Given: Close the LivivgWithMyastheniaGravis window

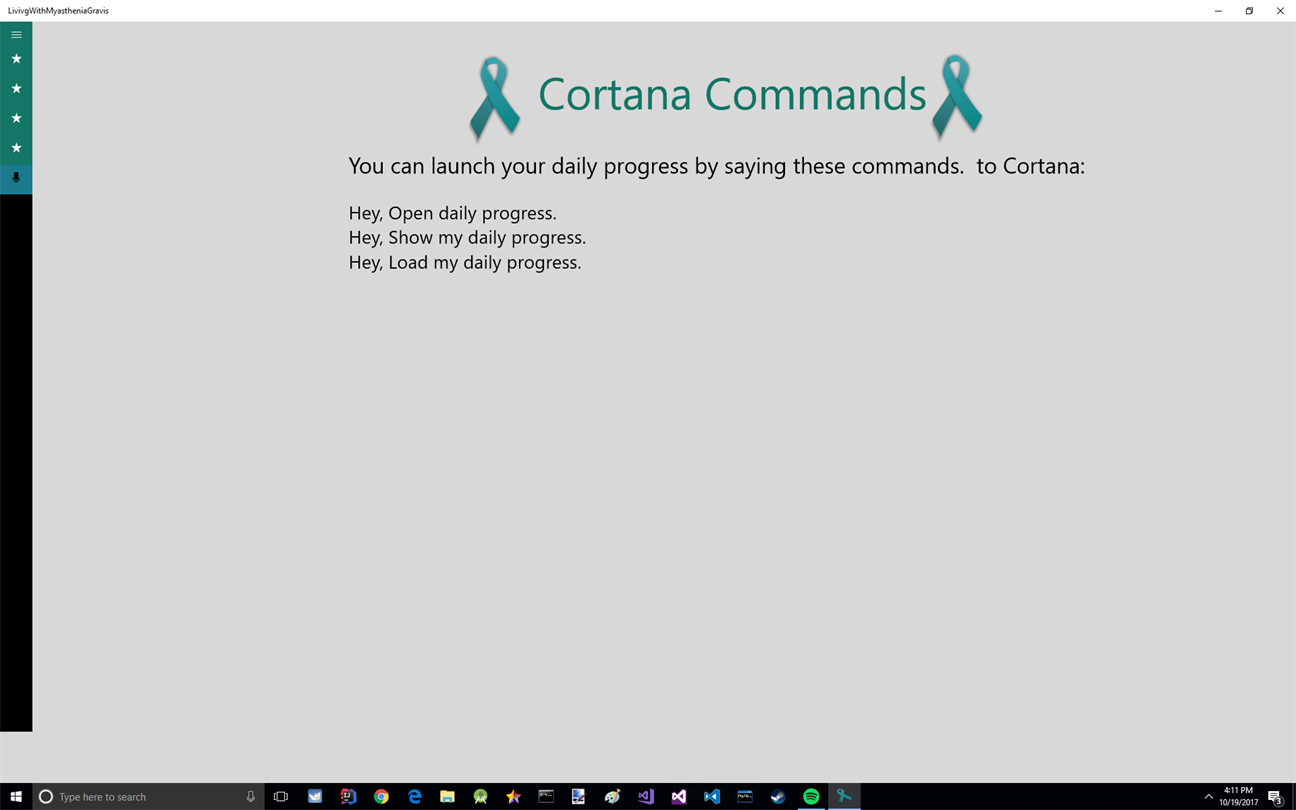Looking at the screenshot, I should (x=1280, y=11).
